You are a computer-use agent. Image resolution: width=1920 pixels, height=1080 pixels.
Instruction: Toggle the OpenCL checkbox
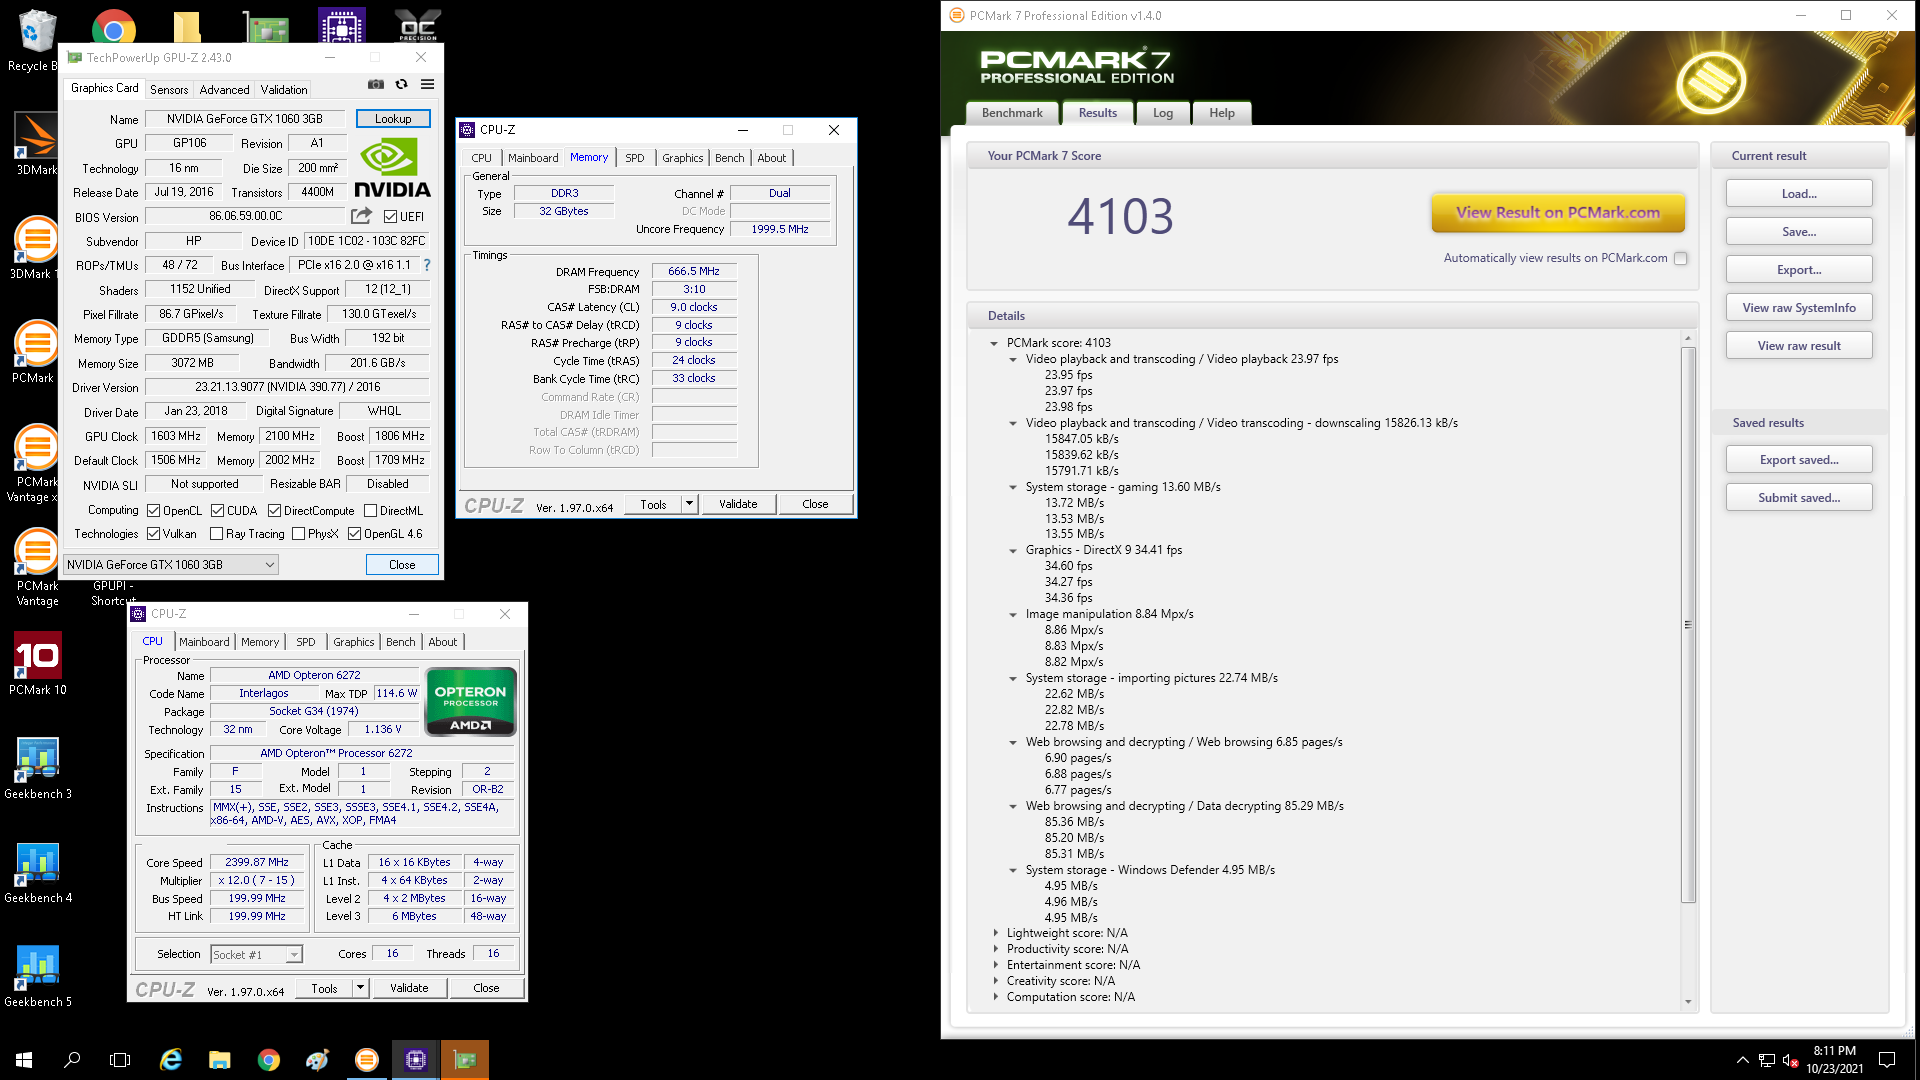[x=154, y=511]
